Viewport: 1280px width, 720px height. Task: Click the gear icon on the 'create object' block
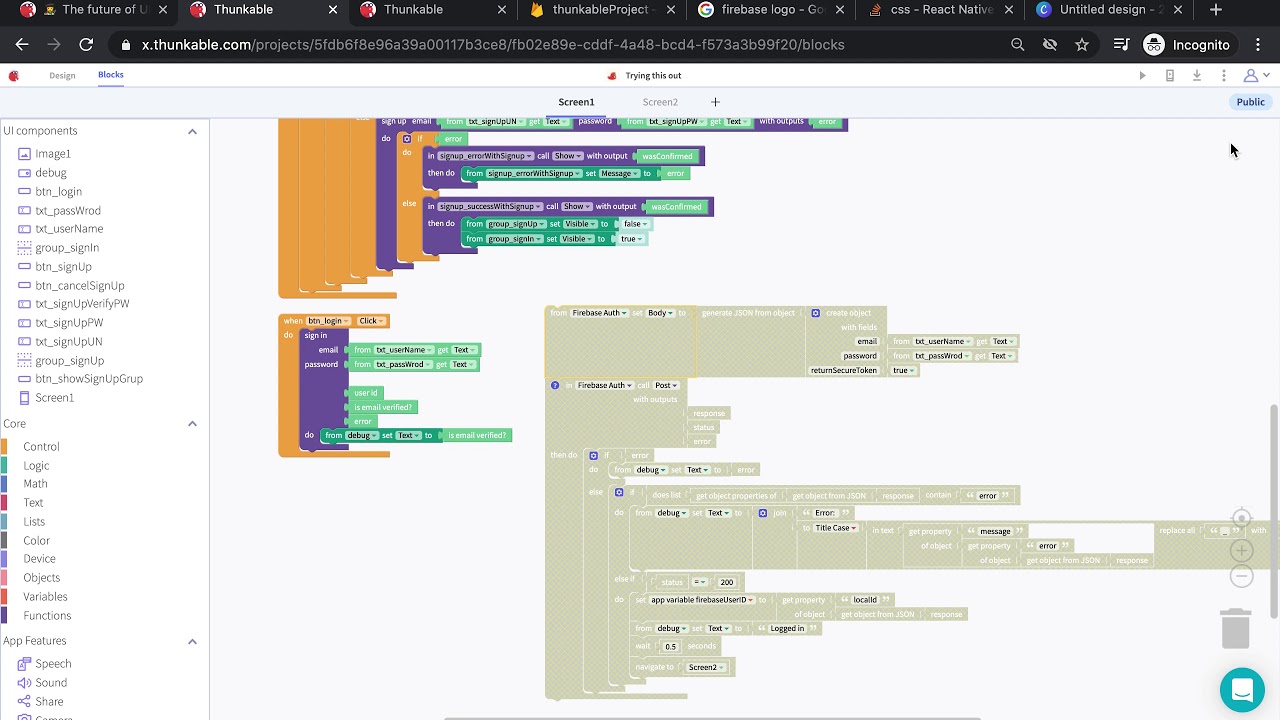point(815,313)
